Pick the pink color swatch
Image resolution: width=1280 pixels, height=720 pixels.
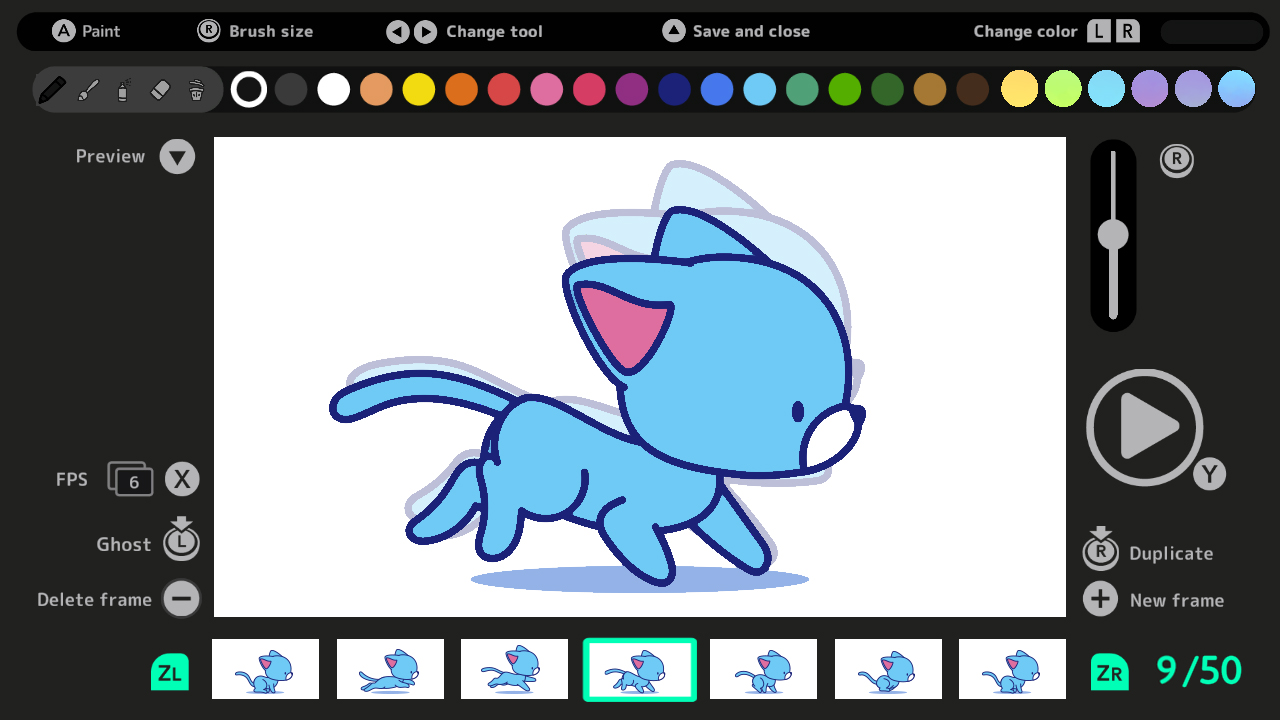point(545,89)
